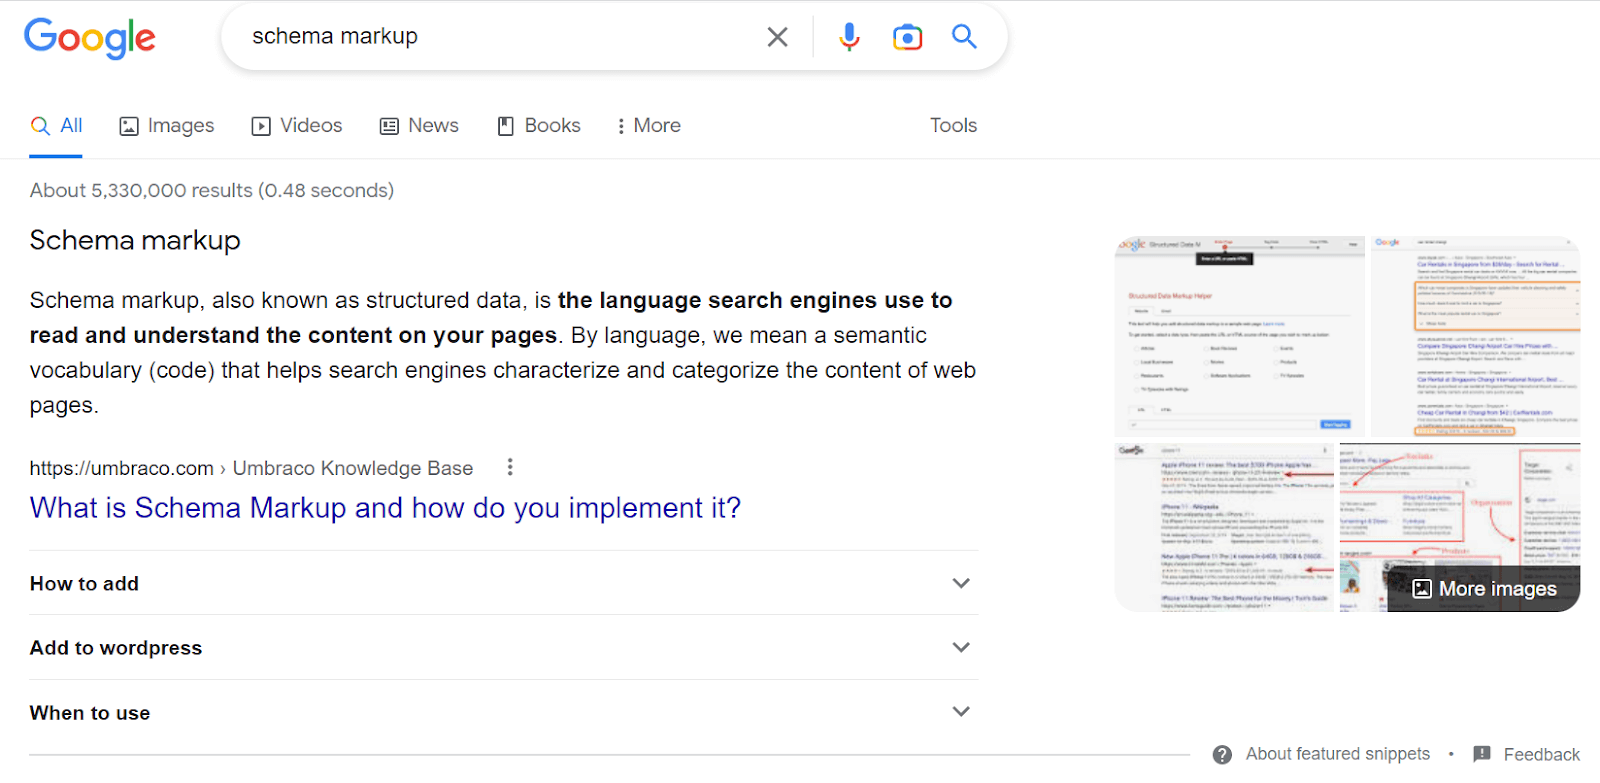Click the 'Schema markup' snippet heading

coord(135,241)
